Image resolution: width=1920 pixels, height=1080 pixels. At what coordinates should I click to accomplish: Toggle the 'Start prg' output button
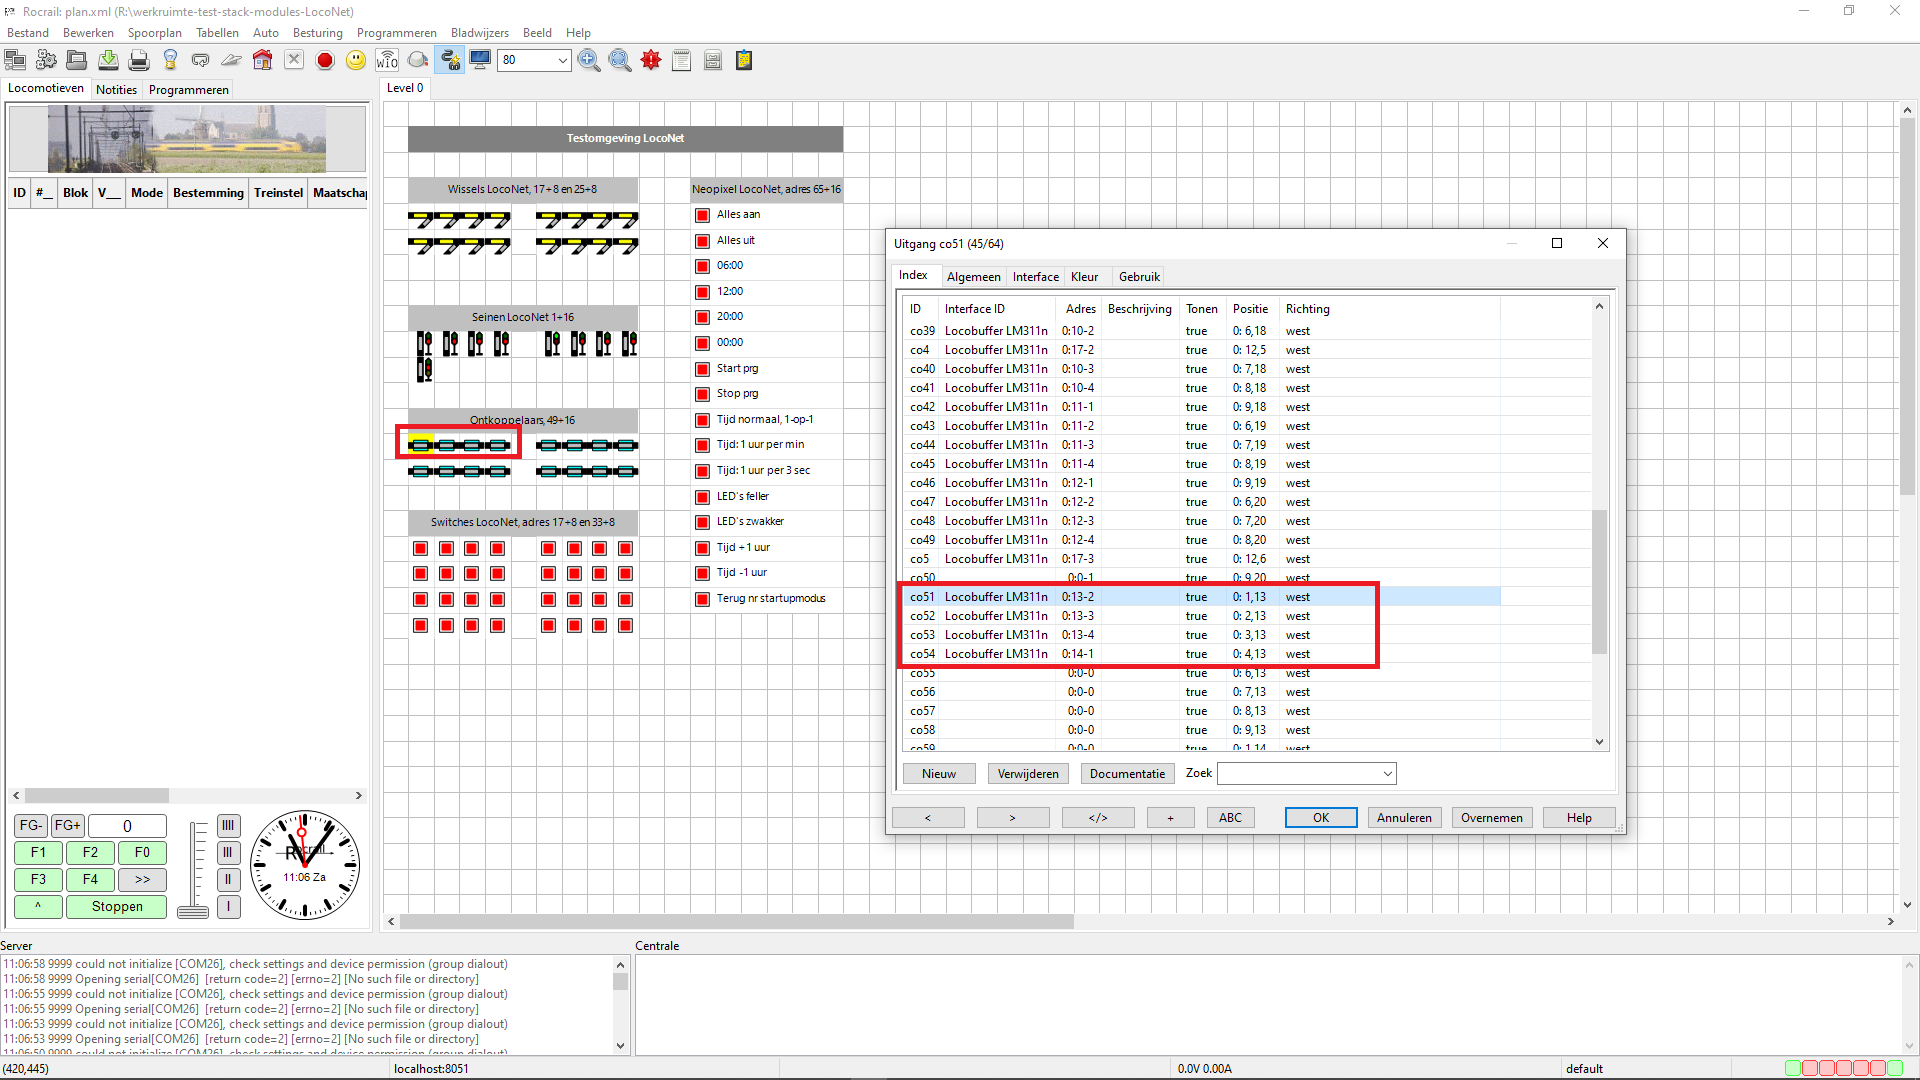point(702,369)
